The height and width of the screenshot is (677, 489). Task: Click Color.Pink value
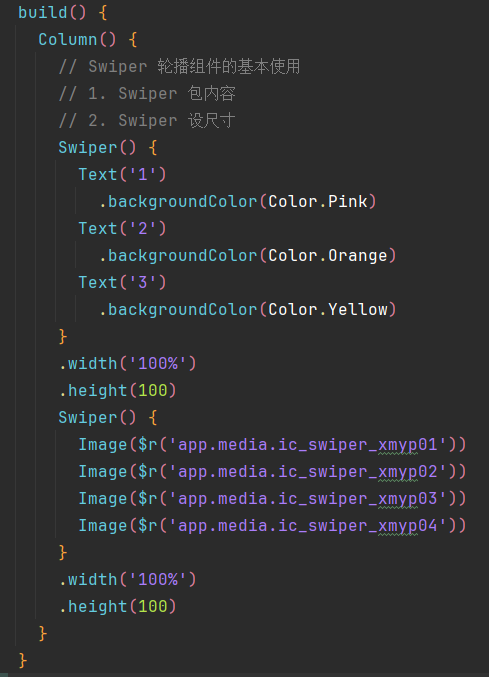[x=318, y=202]
